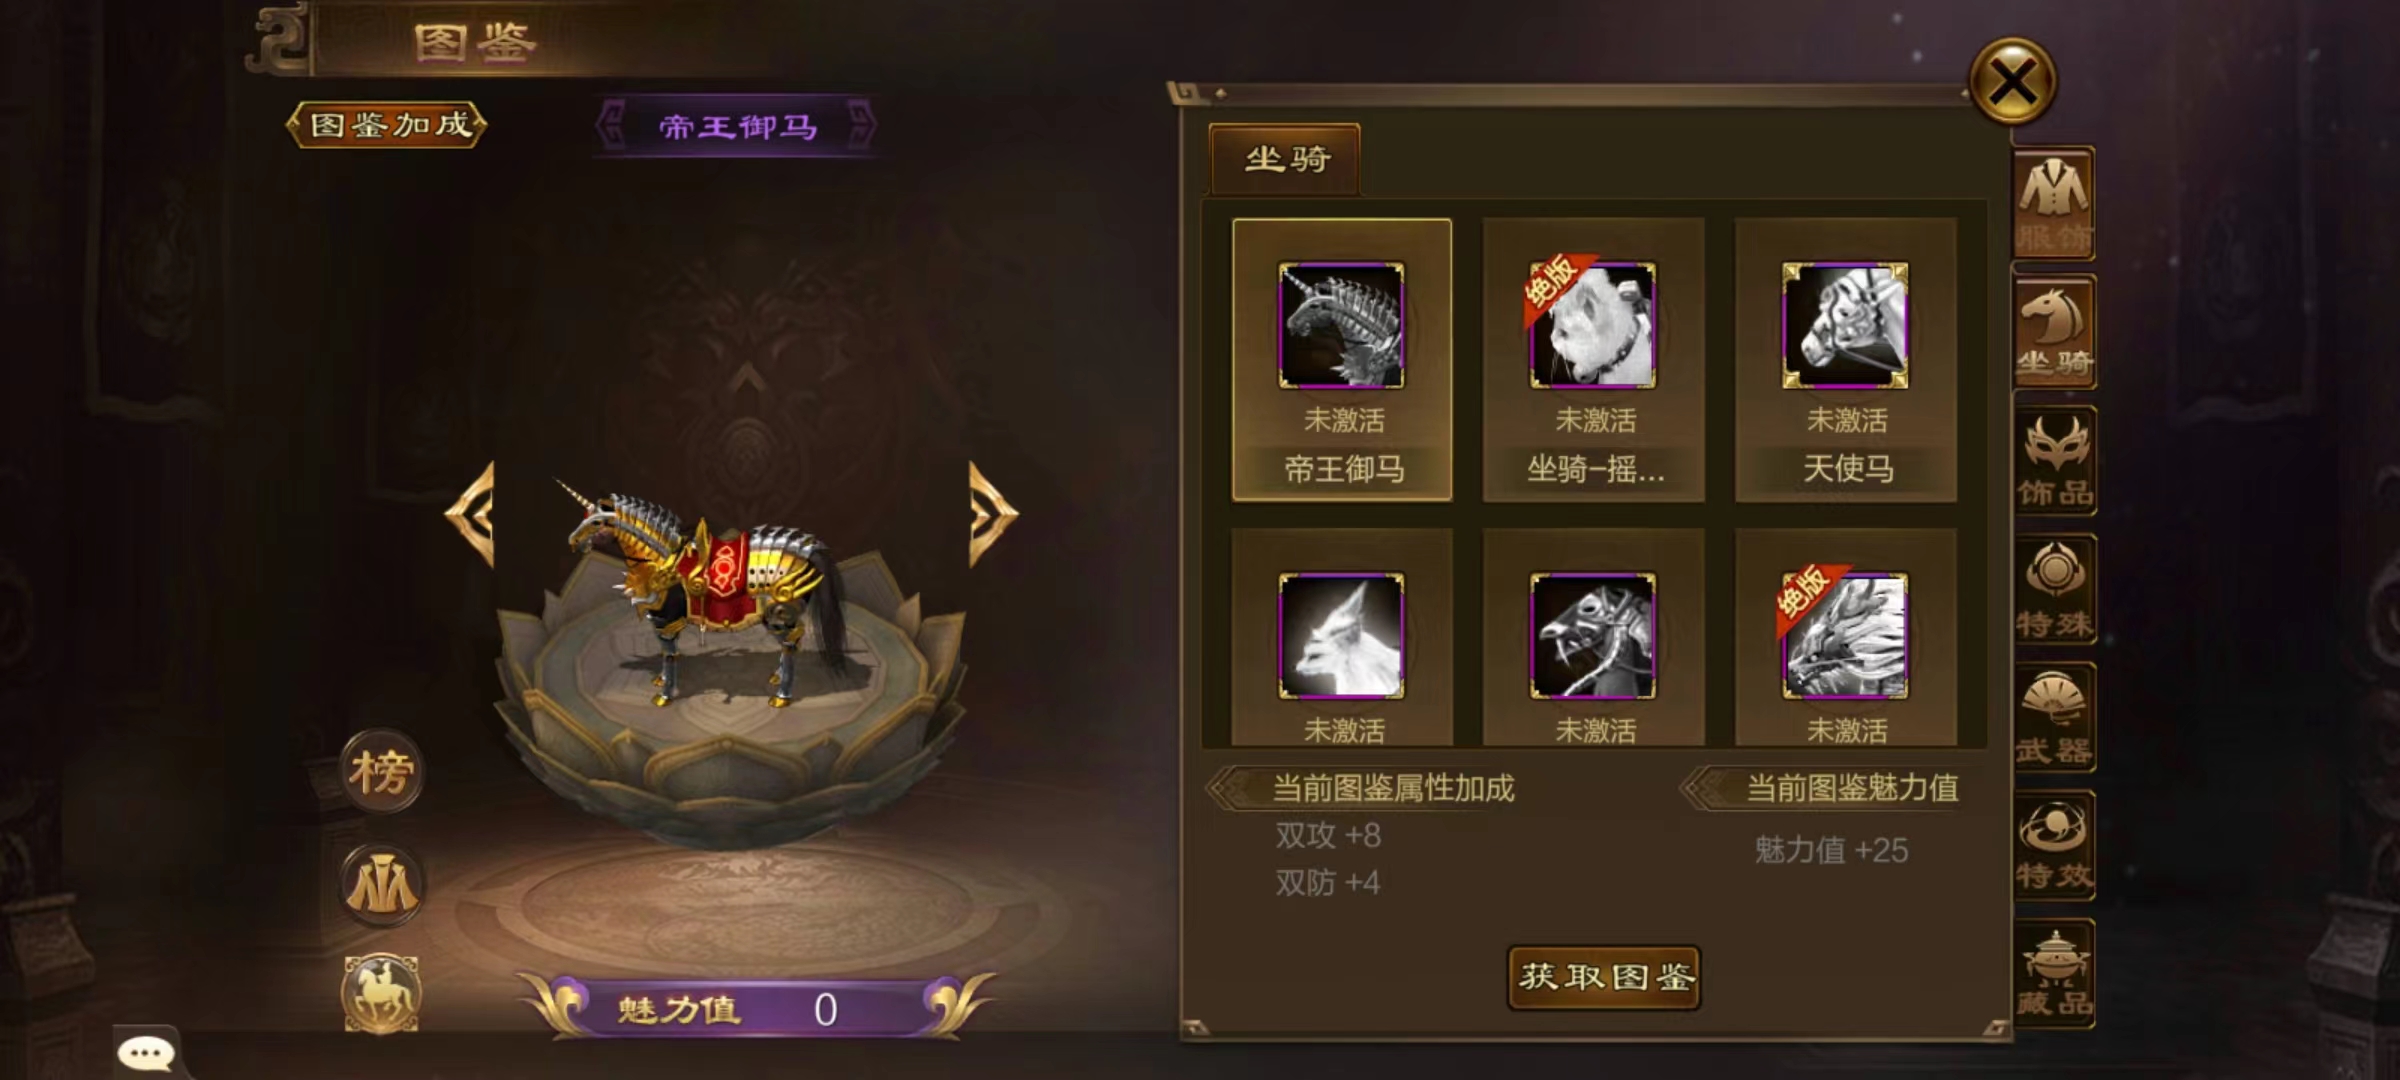Click the 获取图鉴 button
Screen dimensions: 2400x1080
click(x=1605, y=977)
